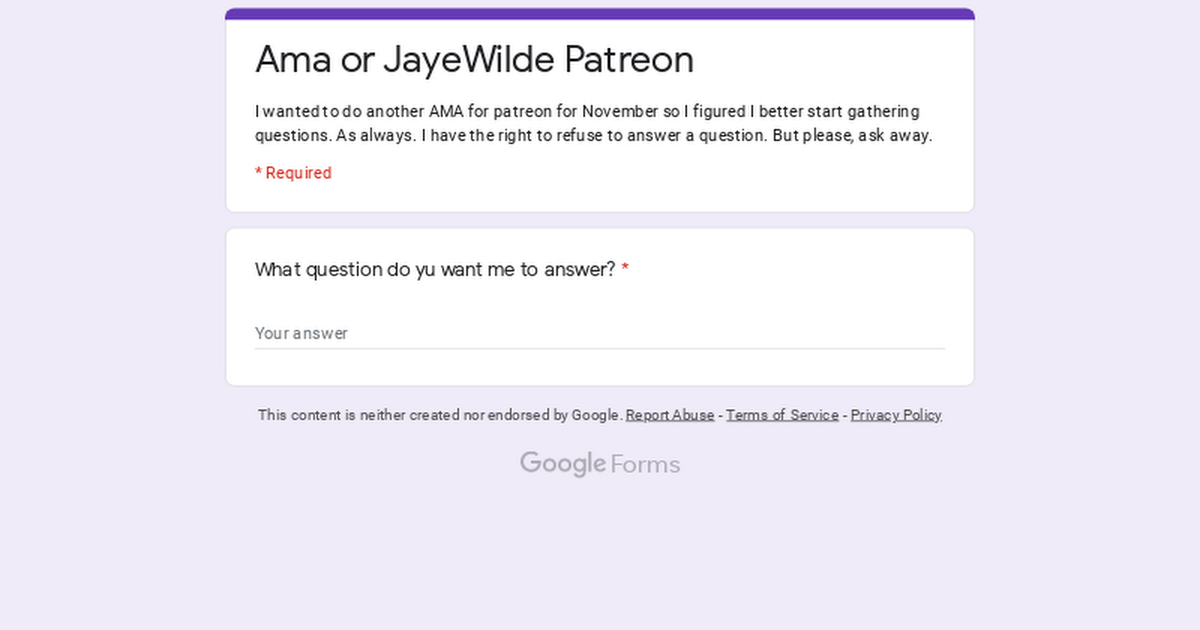Click the sentence "But please, ask away."
Image resolution: width=1200 pixels, height=630 pixels.
pyautogui.click(x=852, y=136)
